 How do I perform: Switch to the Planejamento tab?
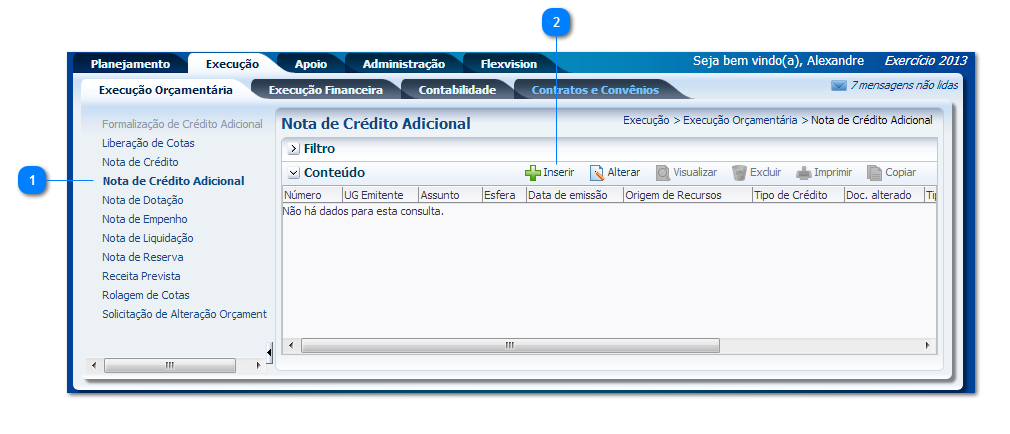click(130, 64)
